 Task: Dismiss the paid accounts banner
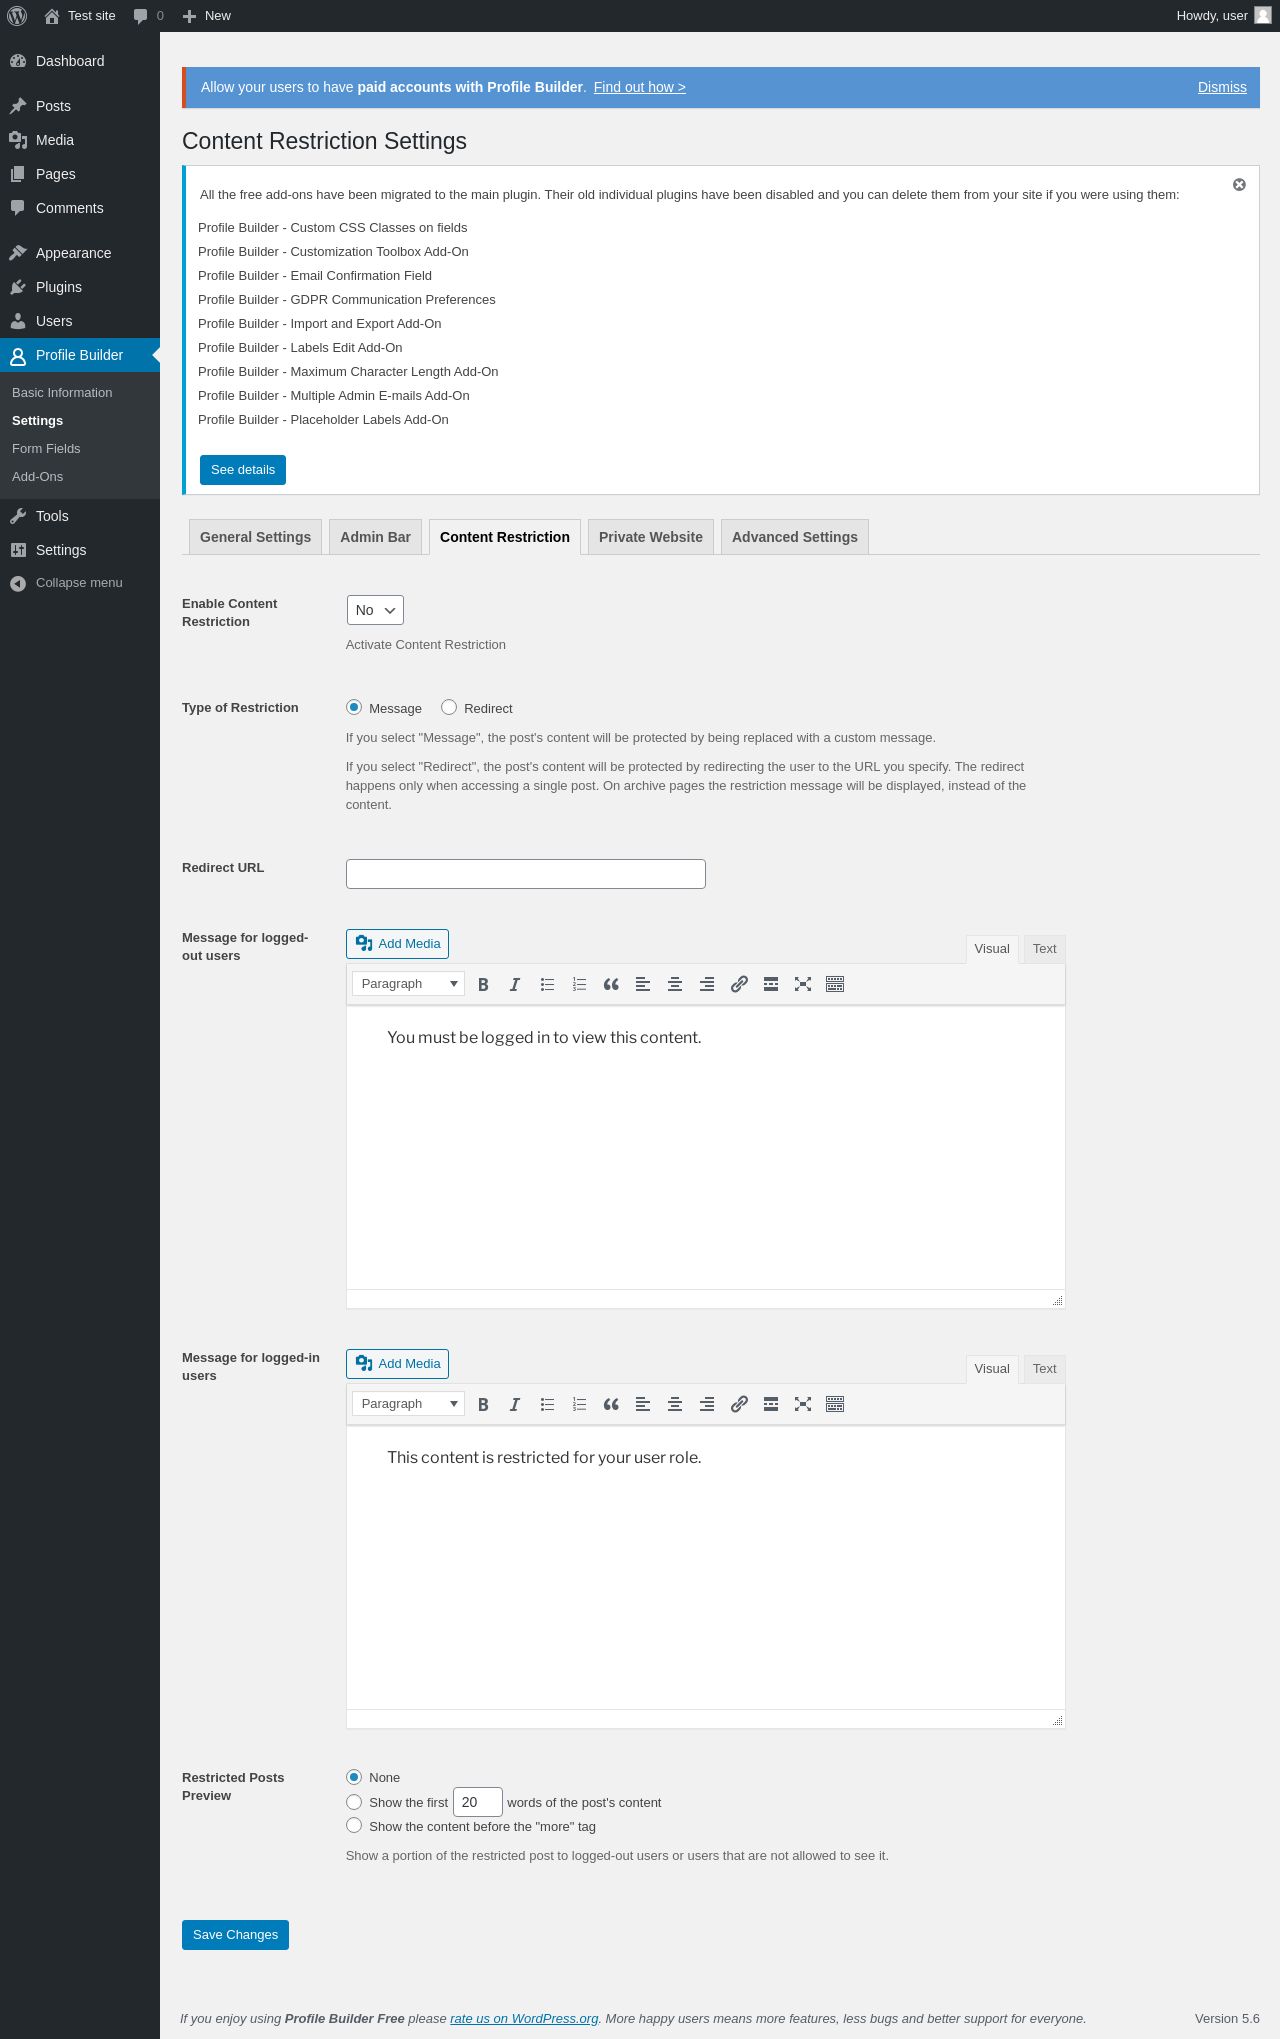click(x=1222, y=87)
